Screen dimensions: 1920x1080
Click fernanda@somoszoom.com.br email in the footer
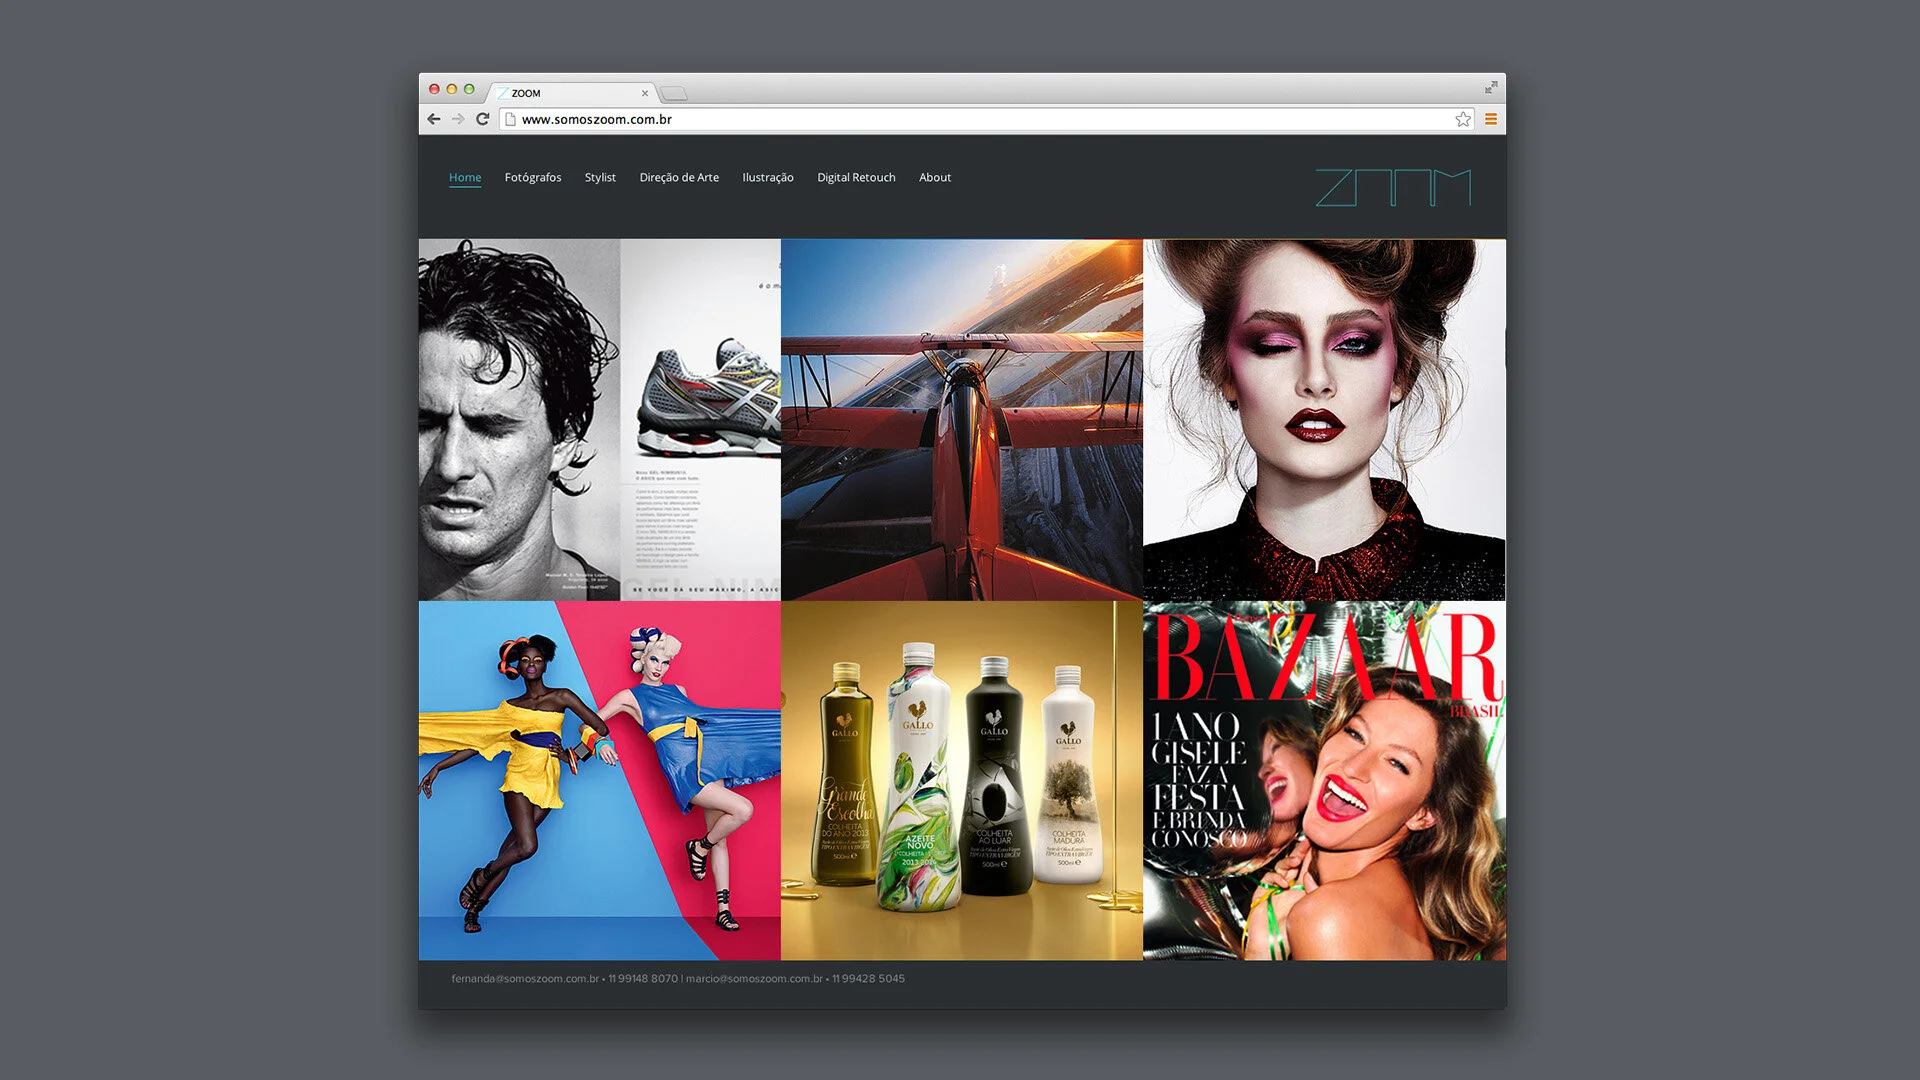point(523,978)
